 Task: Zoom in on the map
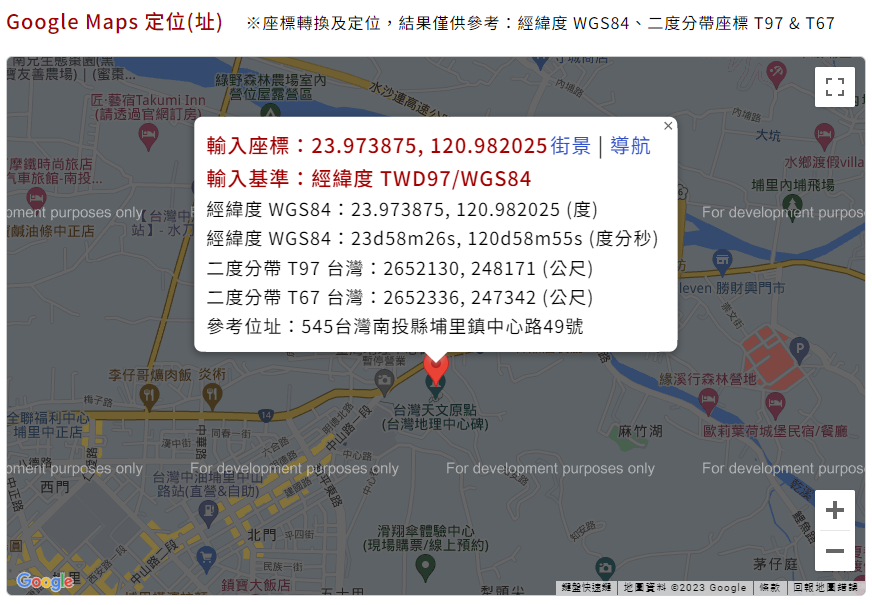point(835,510)
